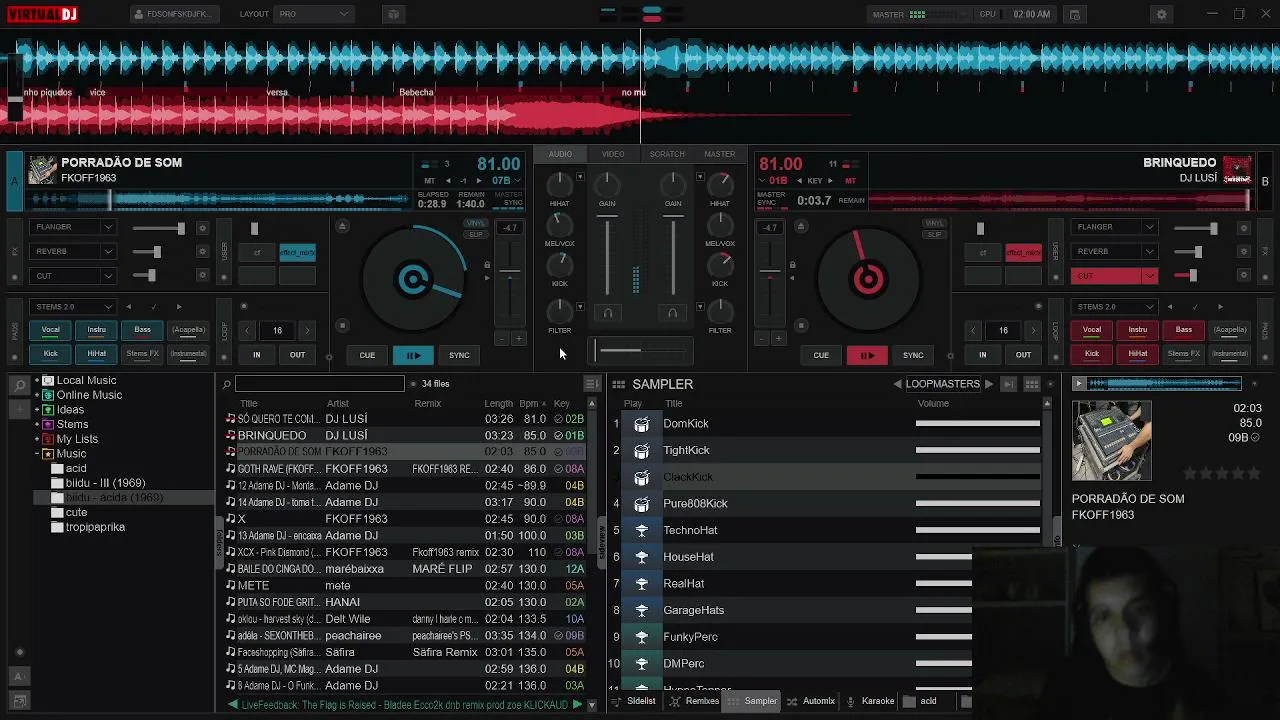Switch to the VIDEO mixer tab

click(613, 154)
